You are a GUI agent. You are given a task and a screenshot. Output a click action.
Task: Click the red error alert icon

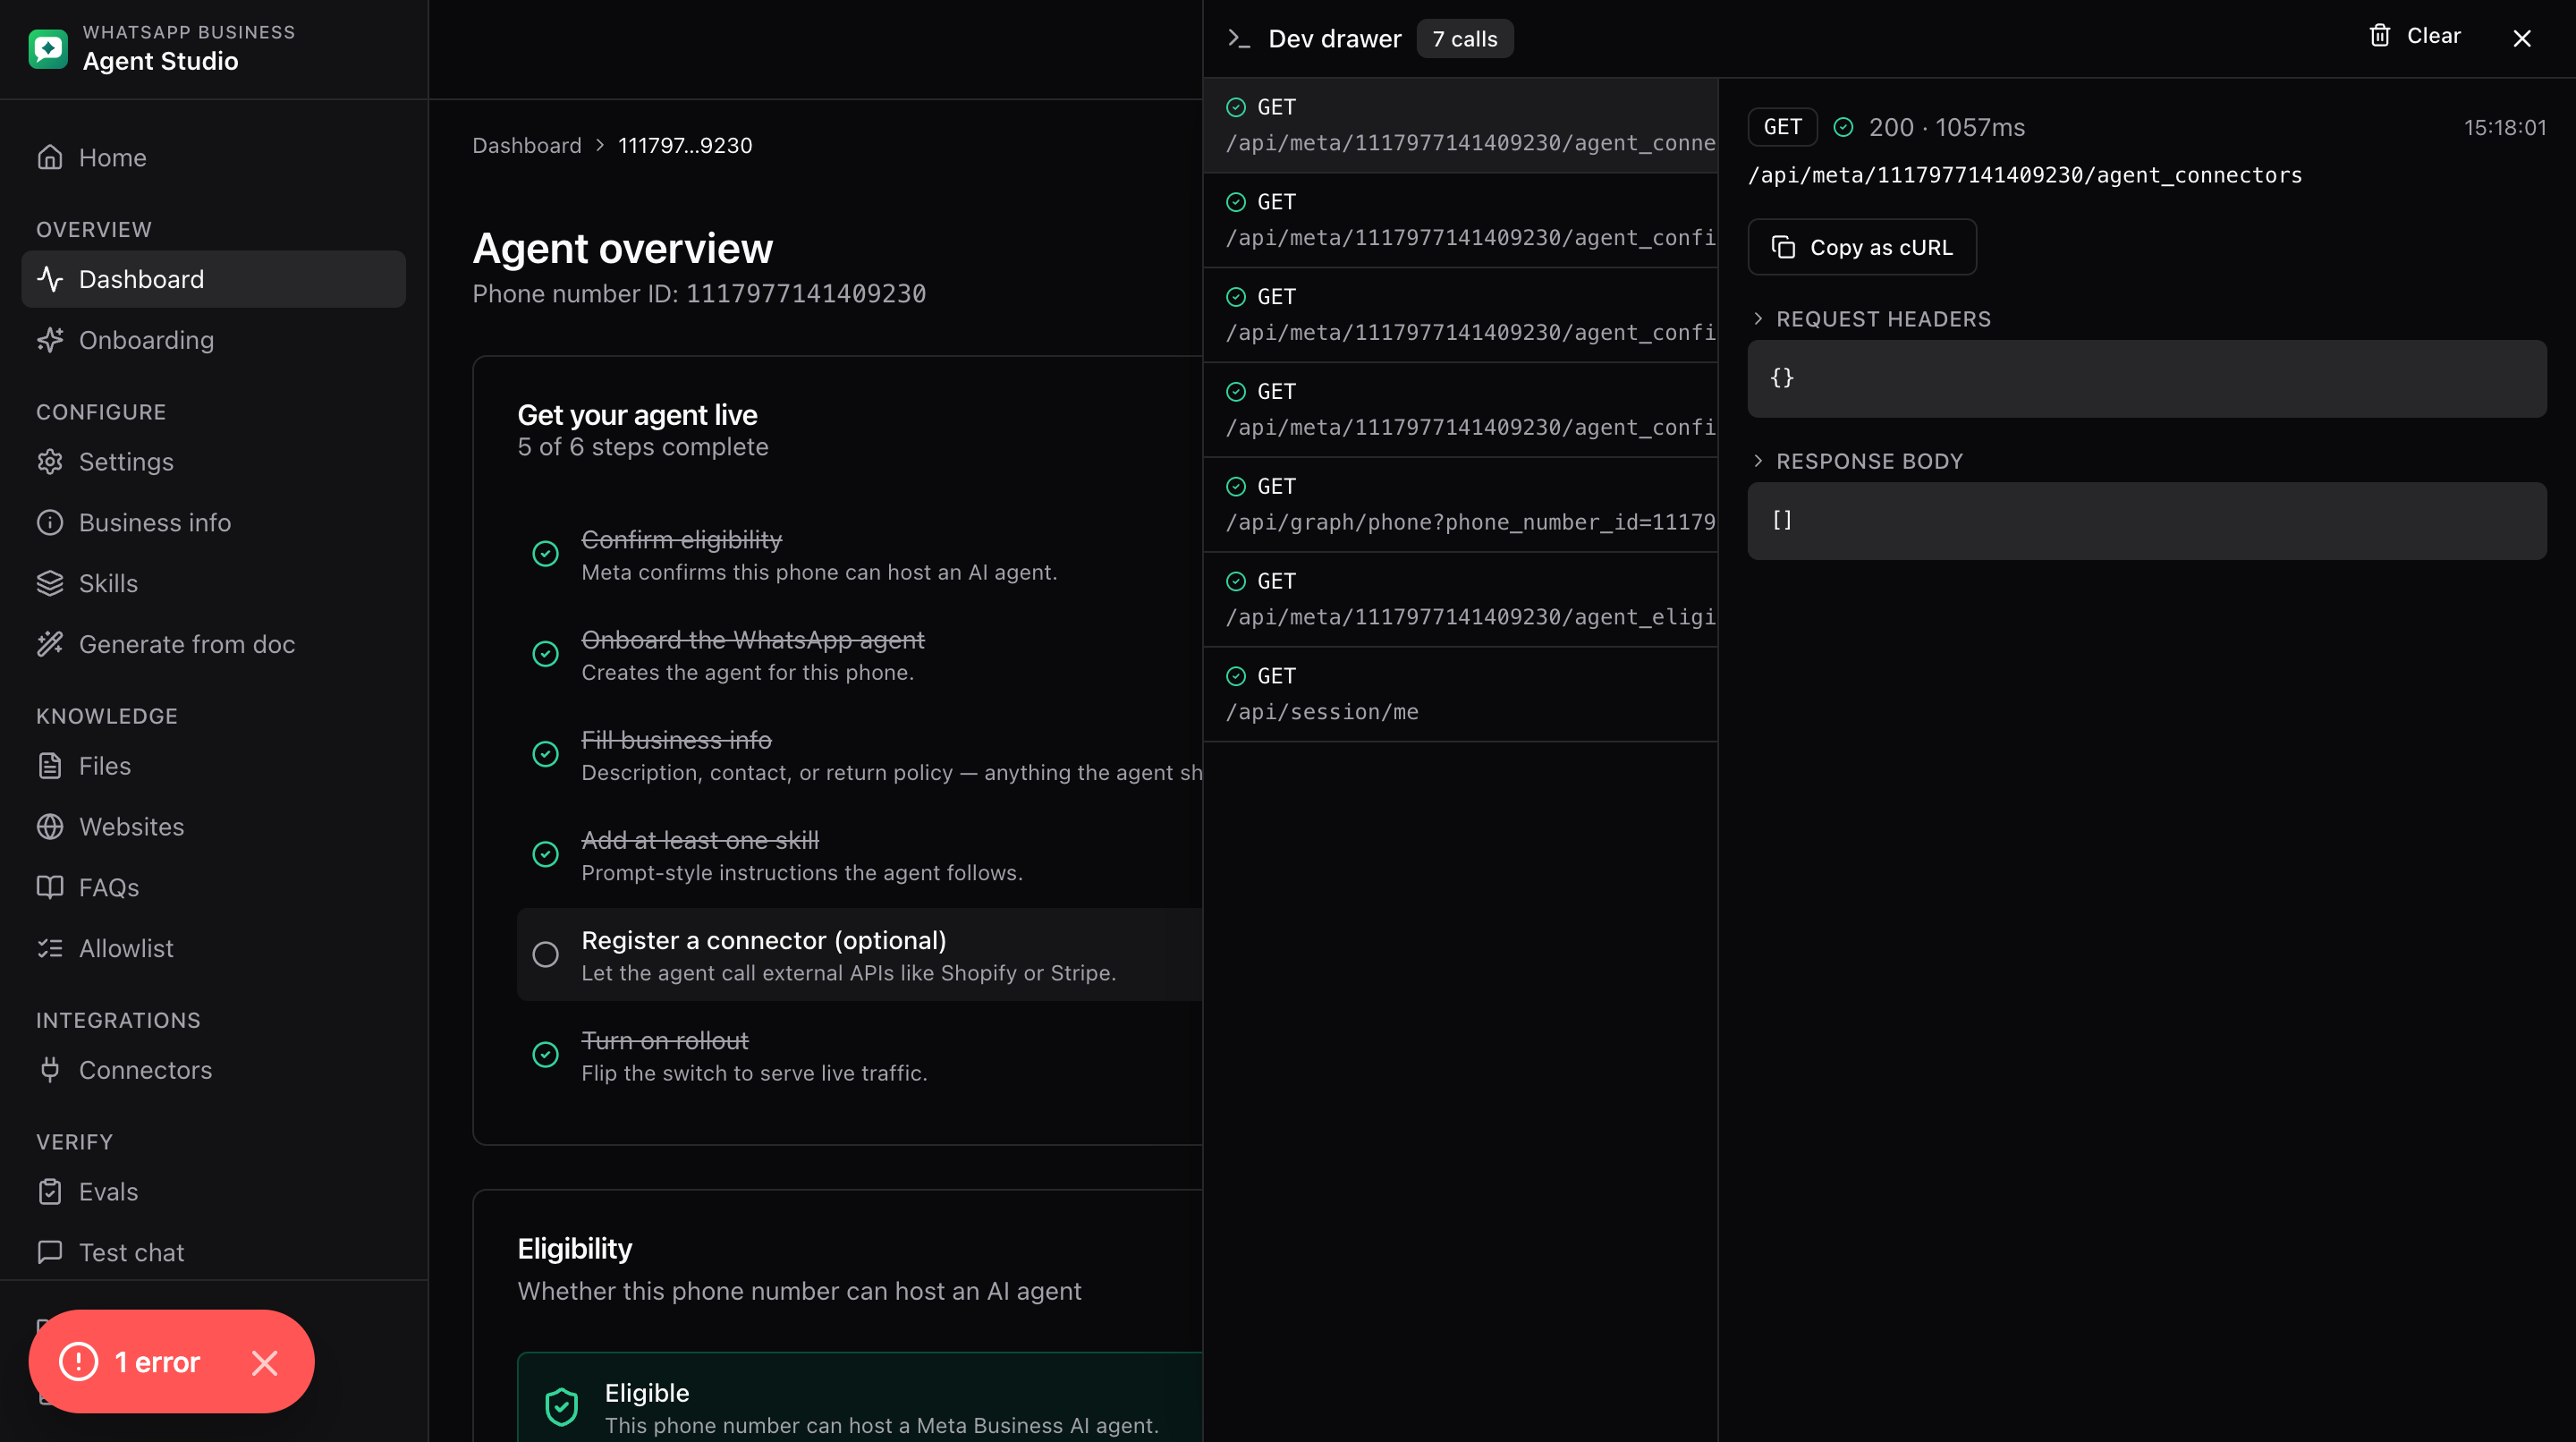[79, 1362]
